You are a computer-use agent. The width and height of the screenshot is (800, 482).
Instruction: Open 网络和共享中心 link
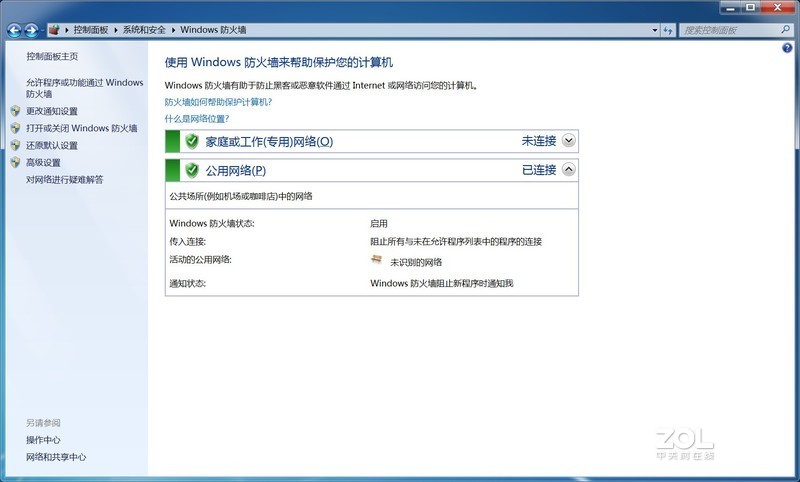coord(56,457)
